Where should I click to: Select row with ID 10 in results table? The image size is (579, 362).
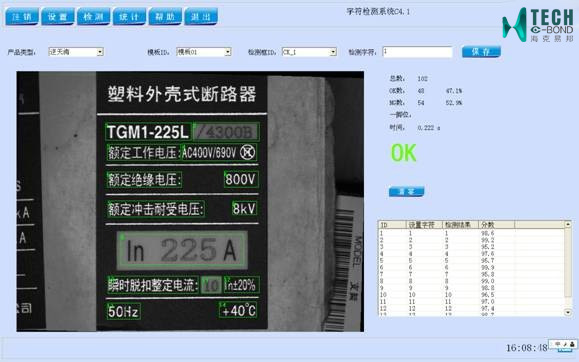[471, 295]
